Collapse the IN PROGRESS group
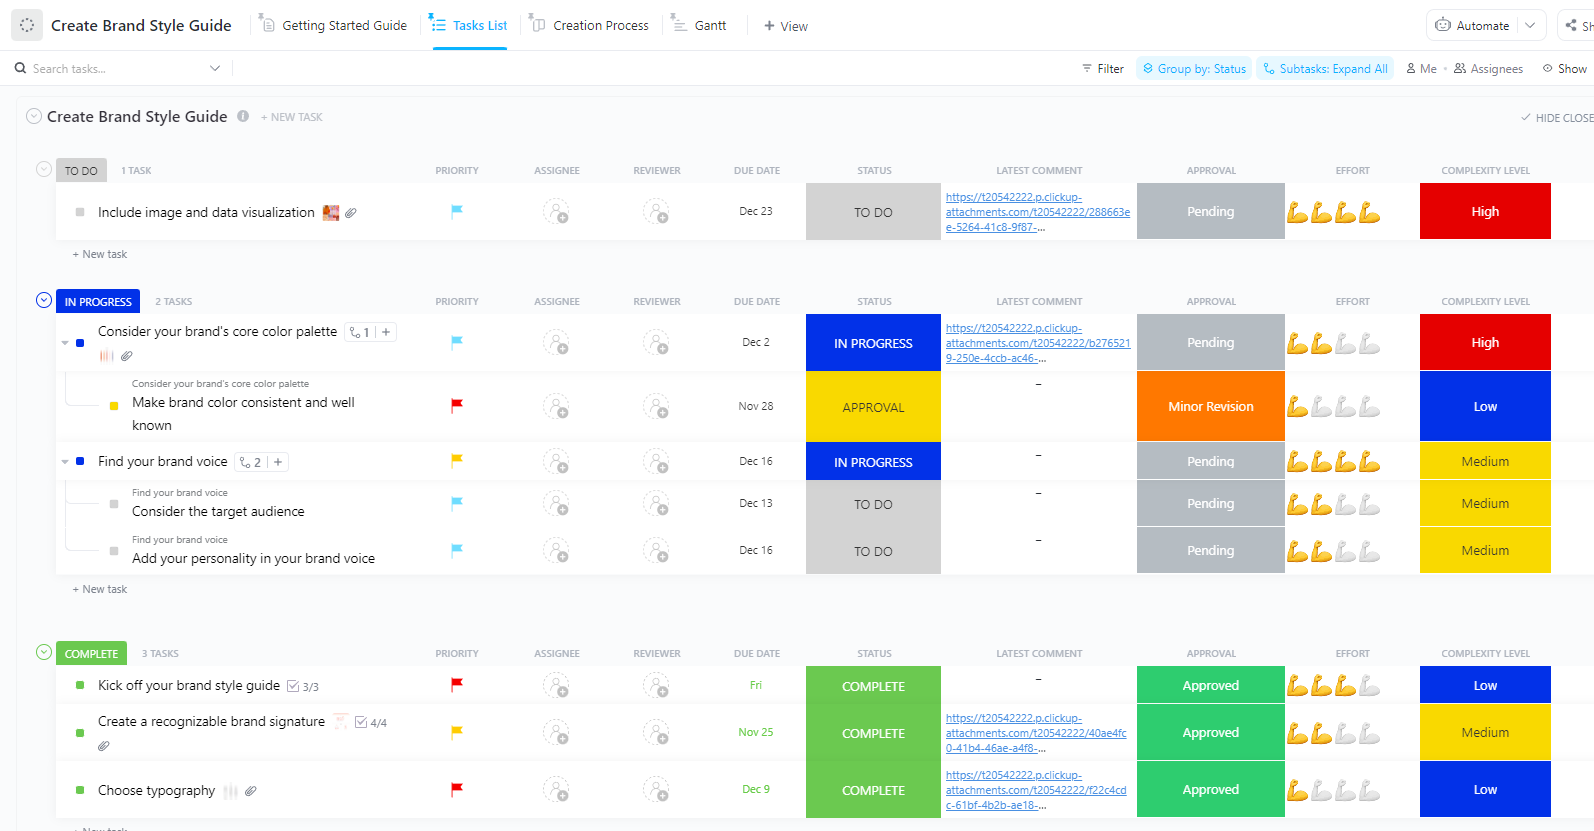 tap(44, 300)
